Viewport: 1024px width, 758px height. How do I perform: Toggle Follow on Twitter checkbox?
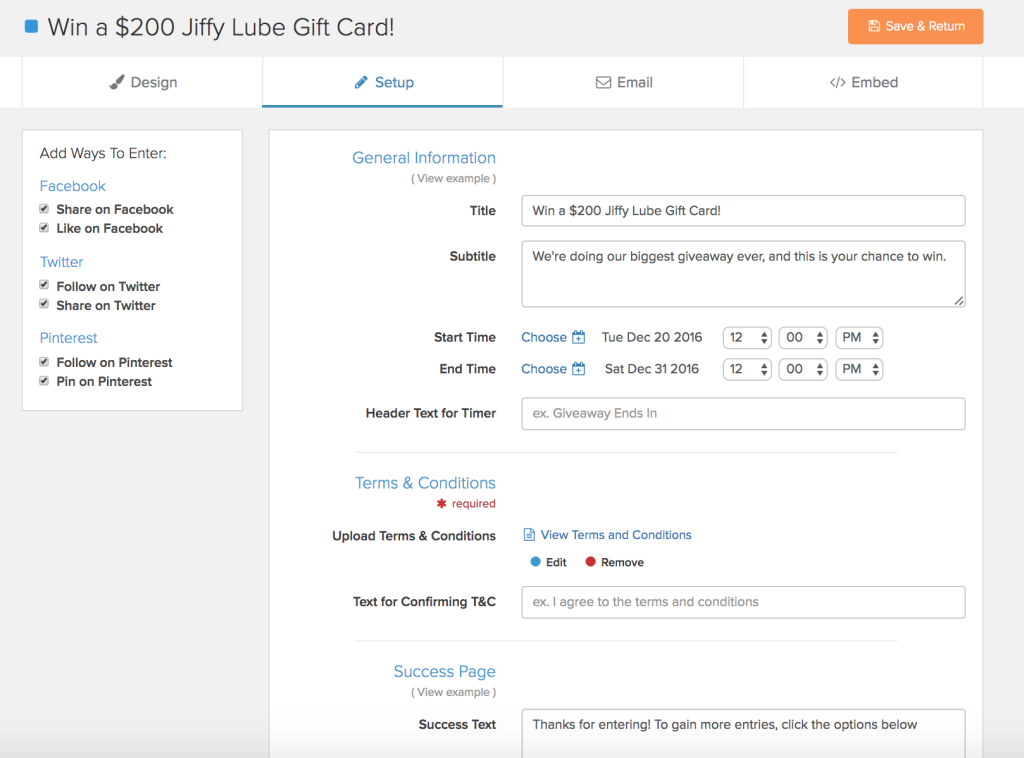(44, 285)
